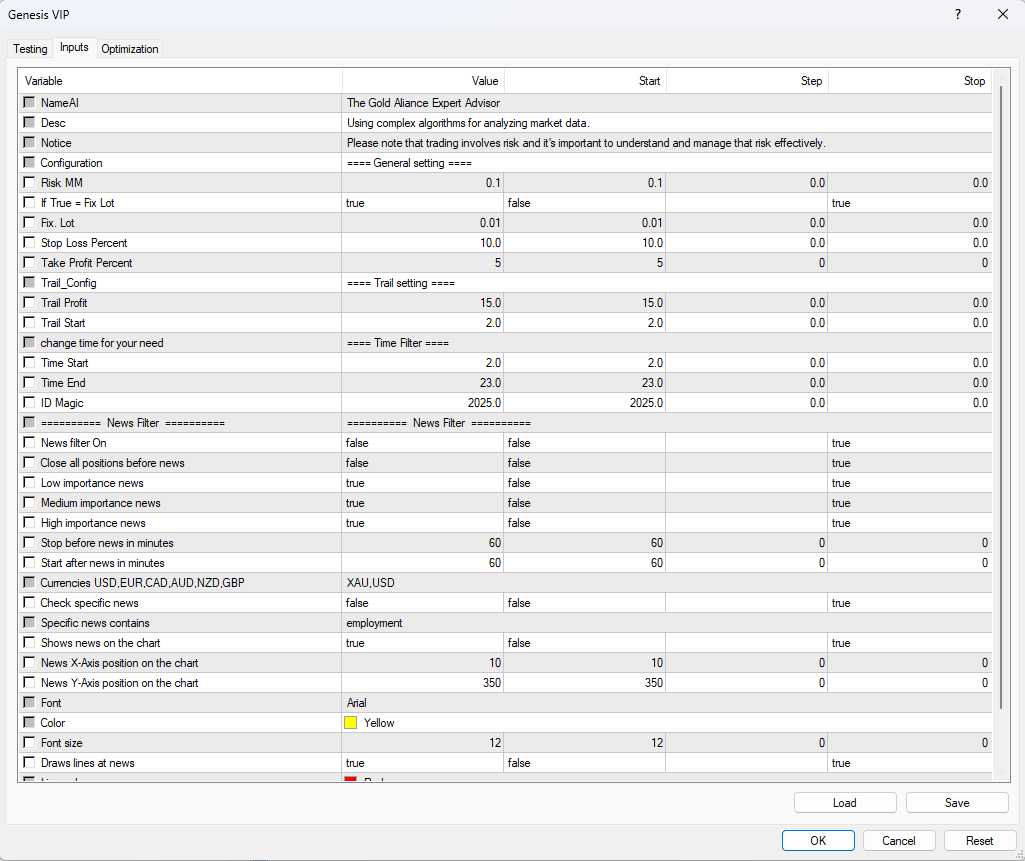Check the Font size variable checkbox
The image size is (1025, 861).
point(29,742)
